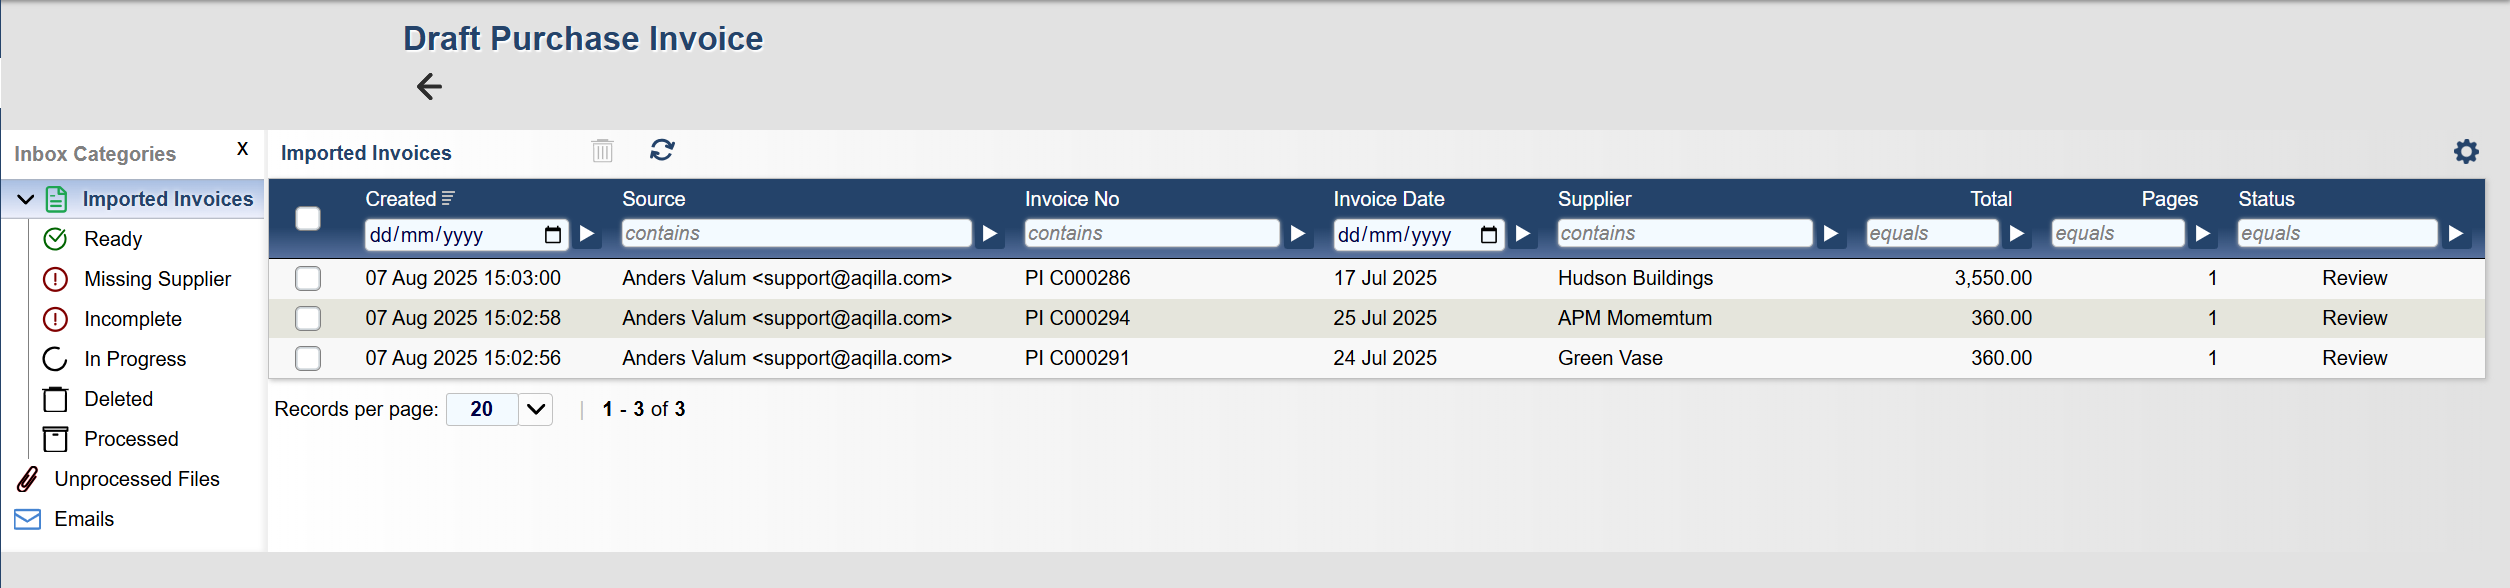Collapse the Imported Invoices tree node
Image resolution: width=2510 pixels, height=588 pixels.
pyautogui.click(x=26, y=199)
